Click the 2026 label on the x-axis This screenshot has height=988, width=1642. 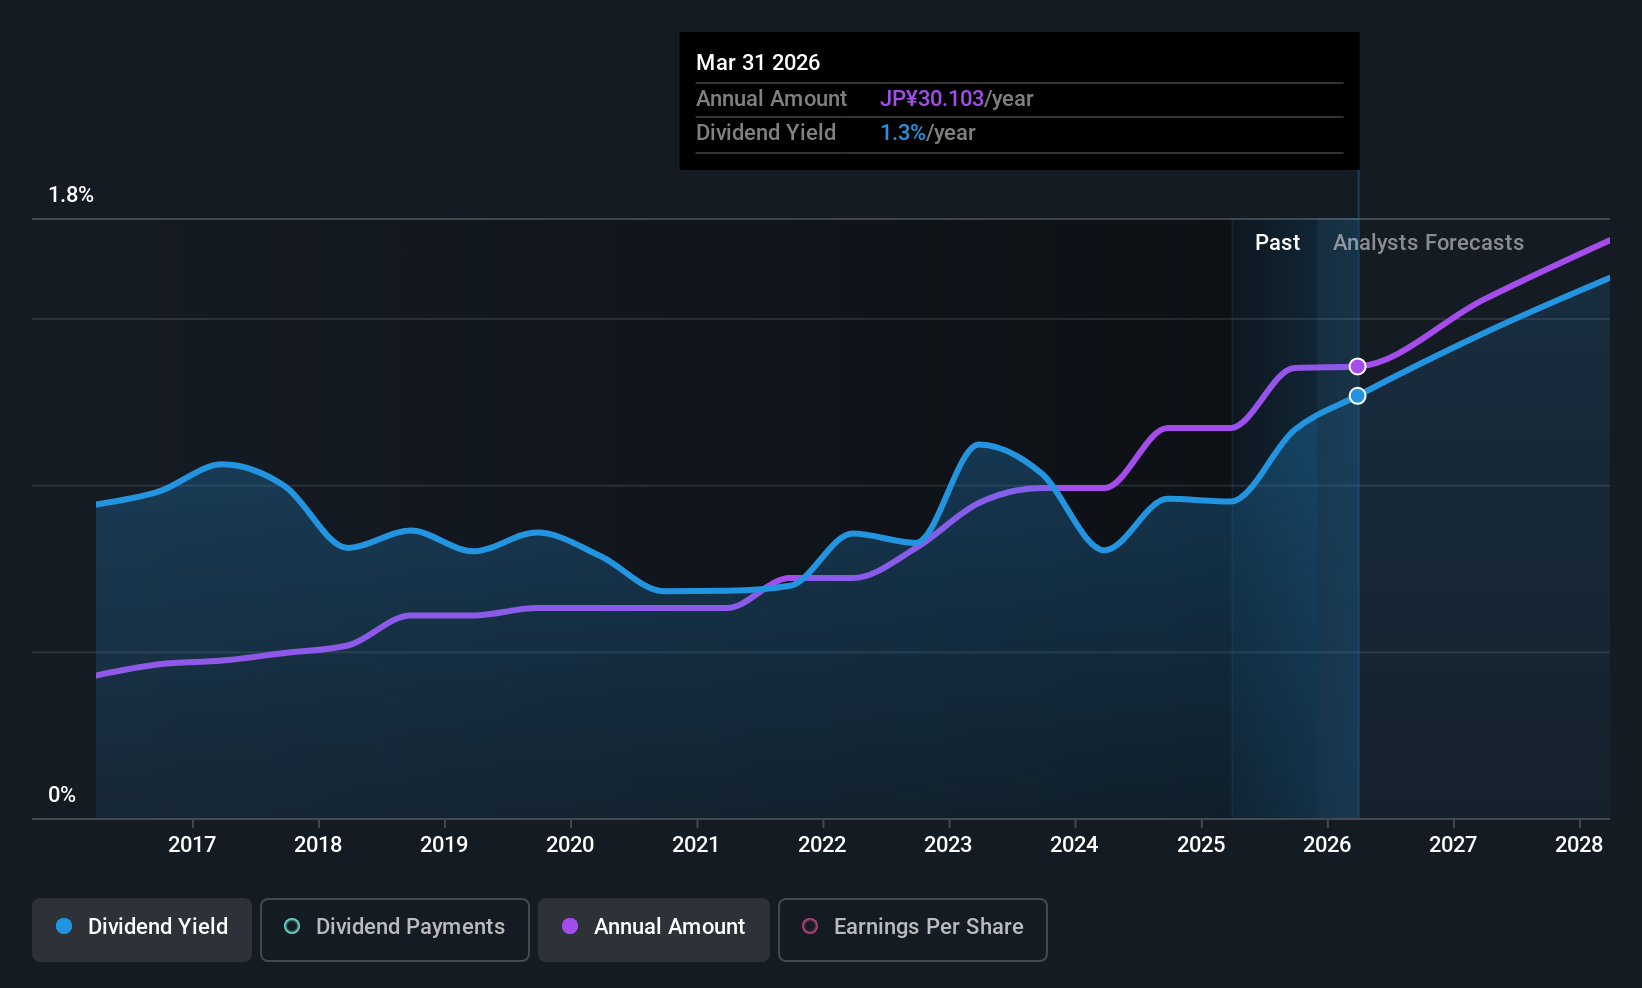coord(1327,845)
